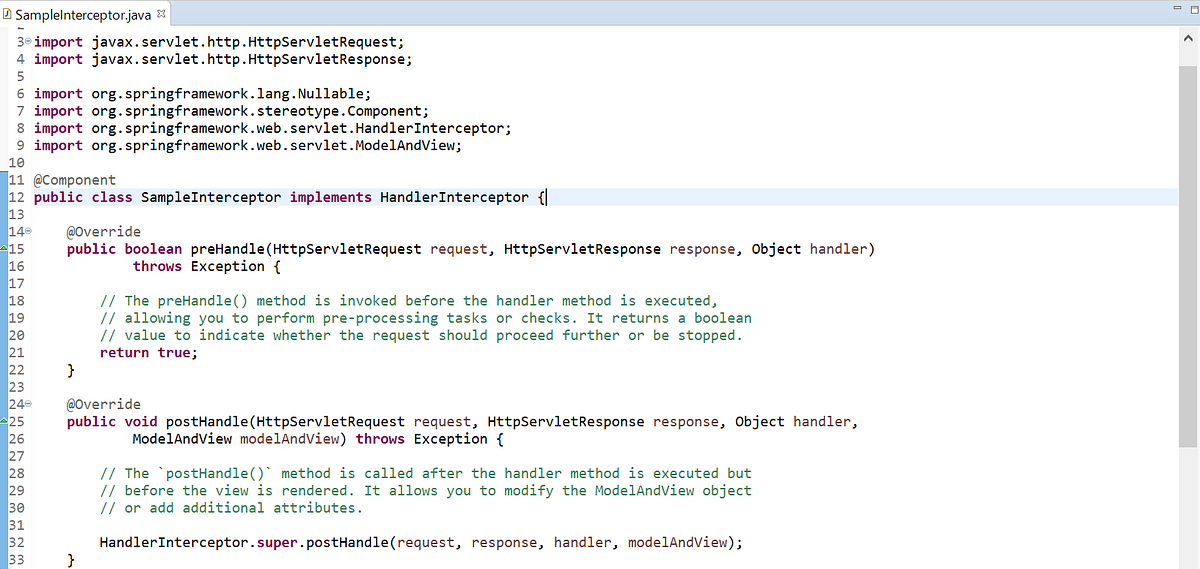1200x569 pixels.
Task: Click the void keyword on line 25
Action: pyautogui.click(x=141, y=421)
